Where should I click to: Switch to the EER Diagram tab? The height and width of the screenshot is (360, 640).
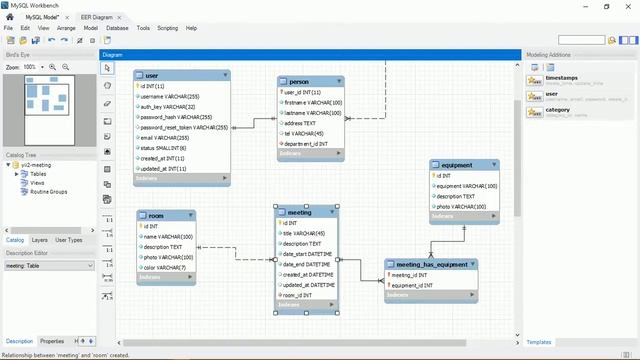(96, 17)
